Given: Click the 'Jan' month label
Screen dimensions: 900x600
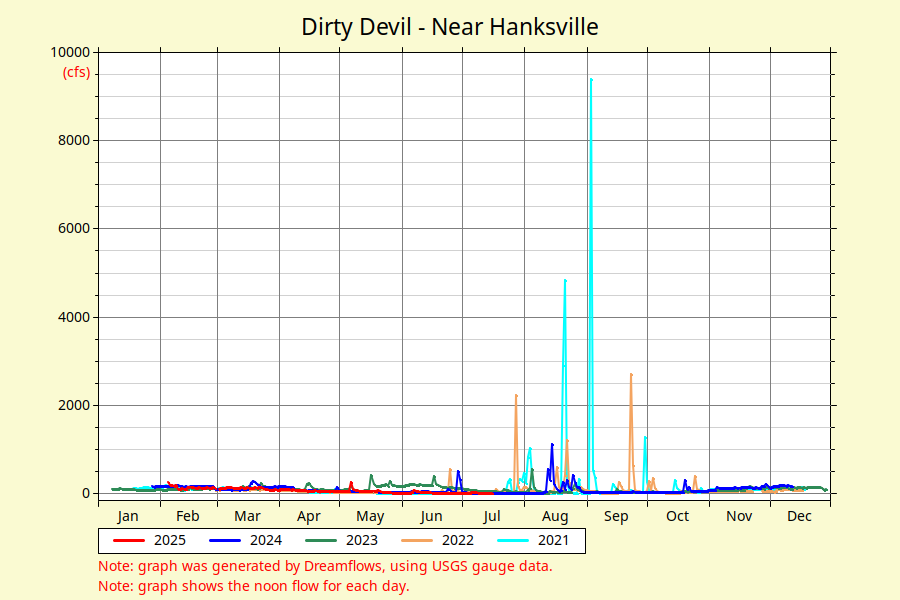Looking at the screenshot, I should click(x=128, y=516).
